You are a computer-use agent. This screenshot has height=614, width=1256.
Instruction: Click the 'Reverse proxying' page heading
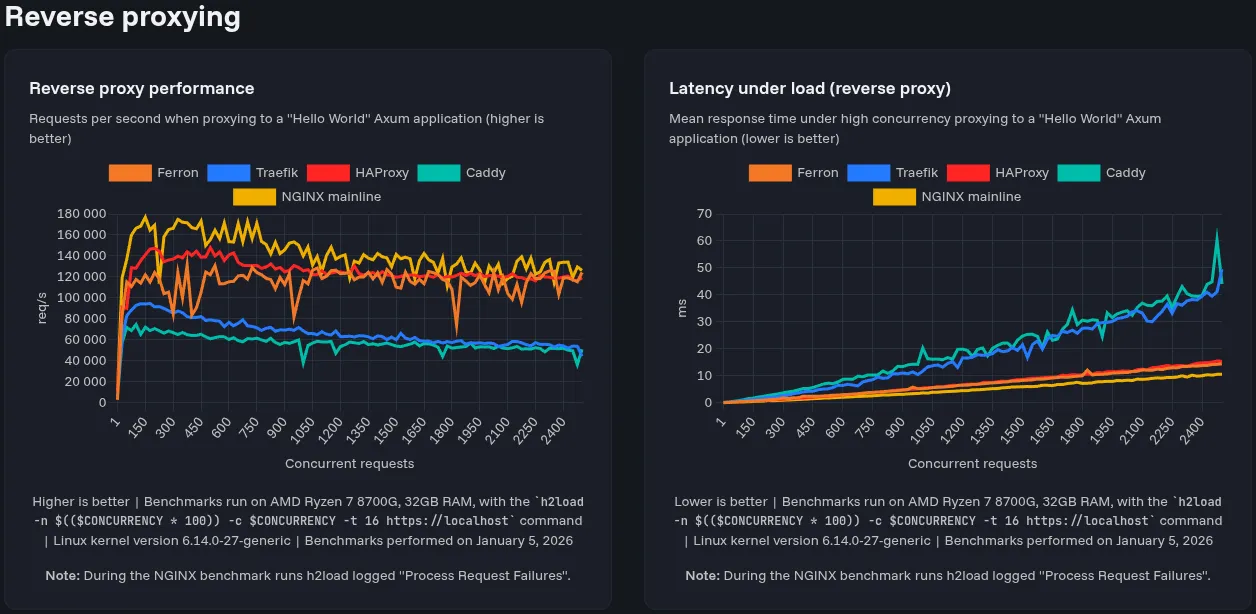pos(122,17)
